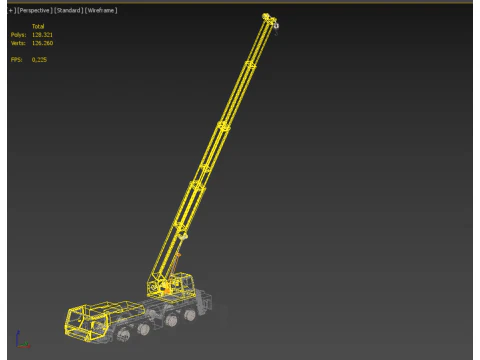
Task: Click the FPS label in statistics
Action: coord(16,60)
